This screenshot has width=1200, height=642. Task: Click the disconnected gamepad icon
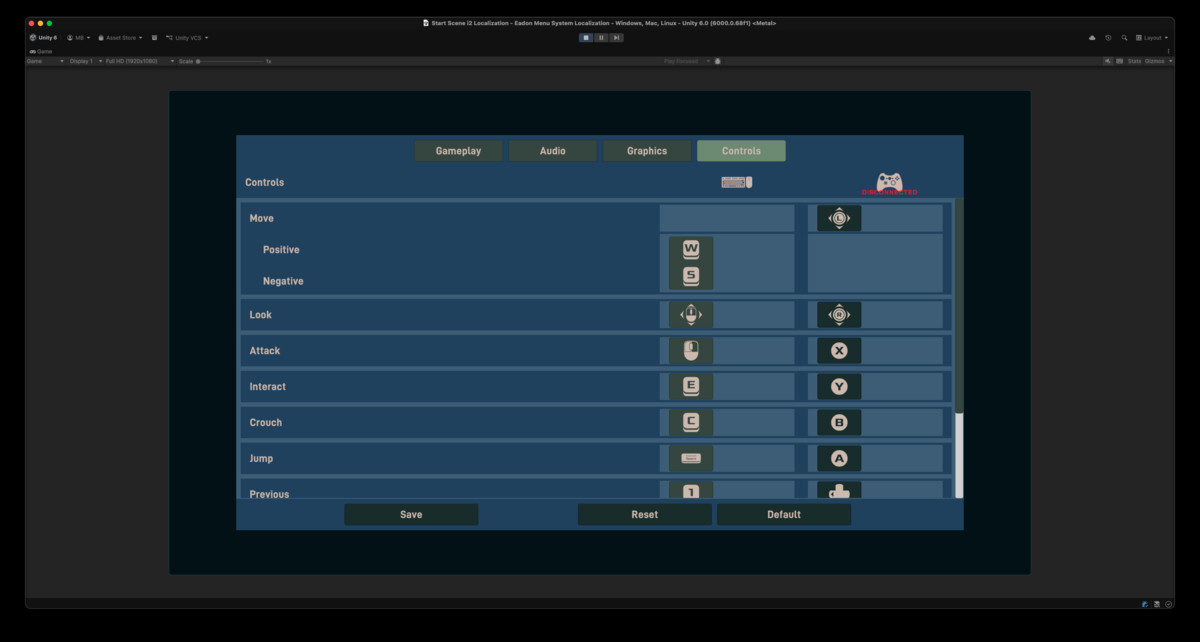pyautogui.click(x=889, y=182)
